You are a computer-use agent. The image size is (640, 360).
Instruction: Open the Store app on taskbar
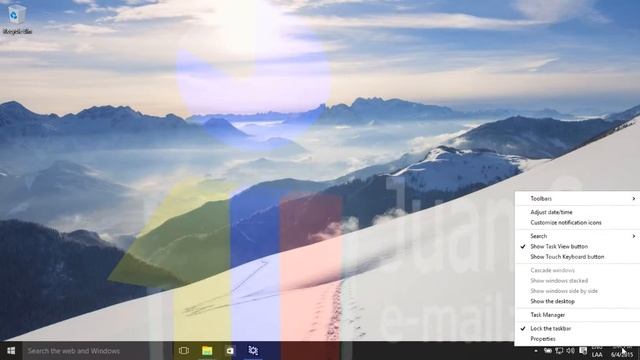[230, 351]
